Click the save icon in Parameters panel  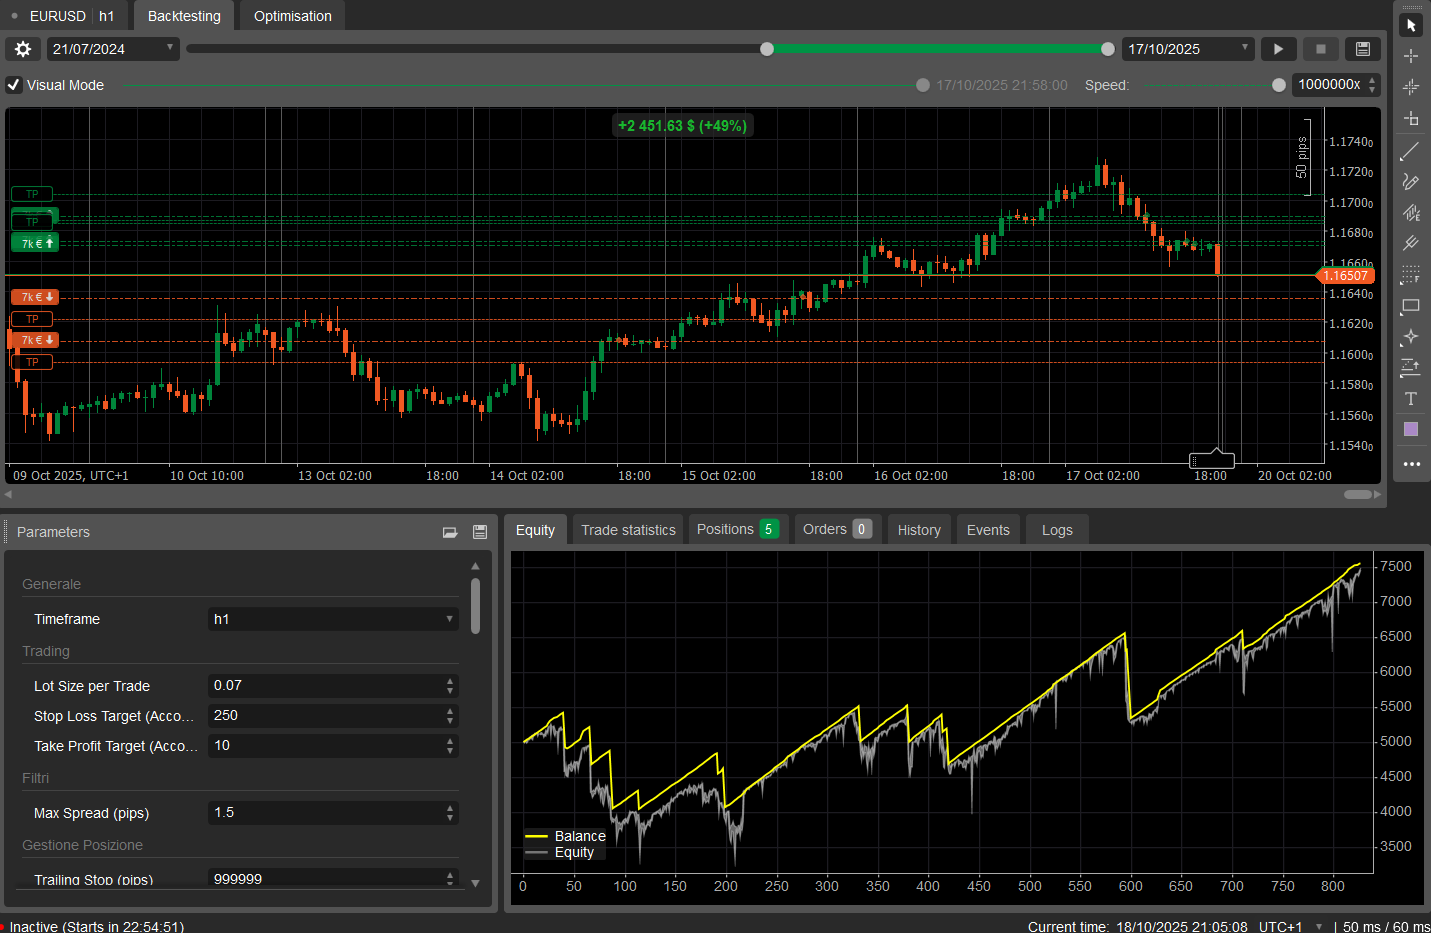[480, 532]
